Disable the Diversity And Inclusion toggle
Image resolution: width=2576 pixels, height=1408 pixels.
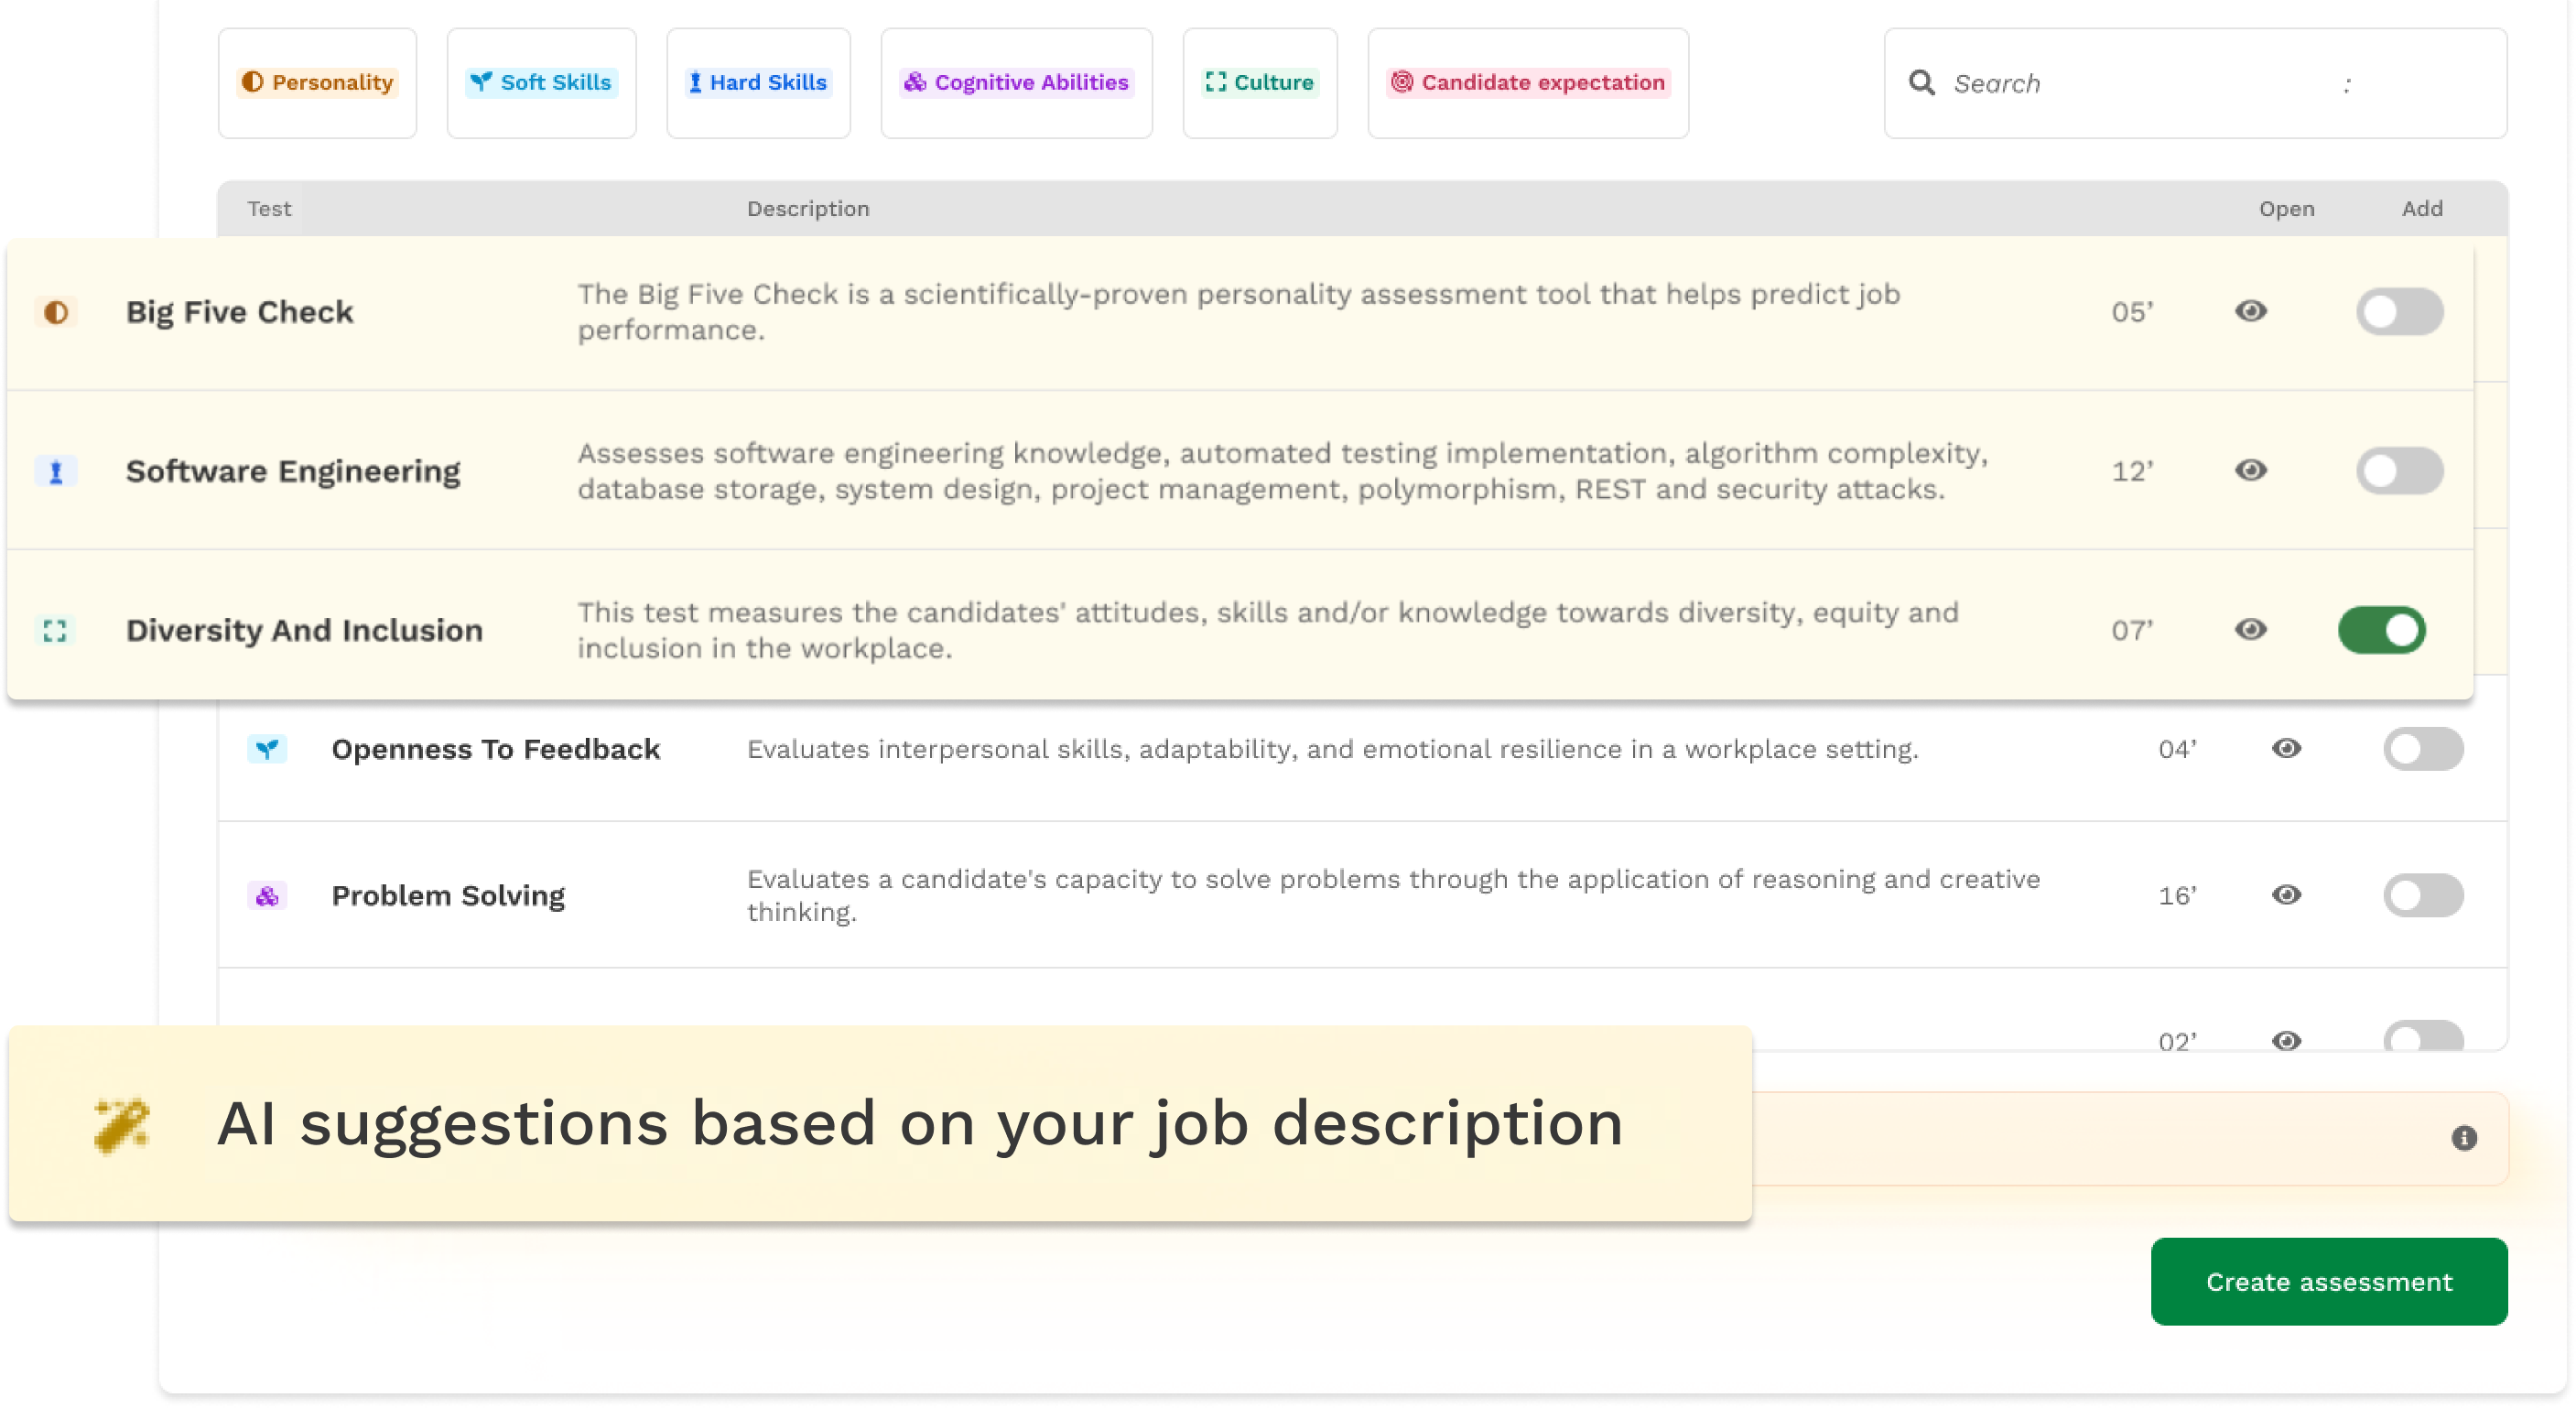click(x=2381, y=630)
